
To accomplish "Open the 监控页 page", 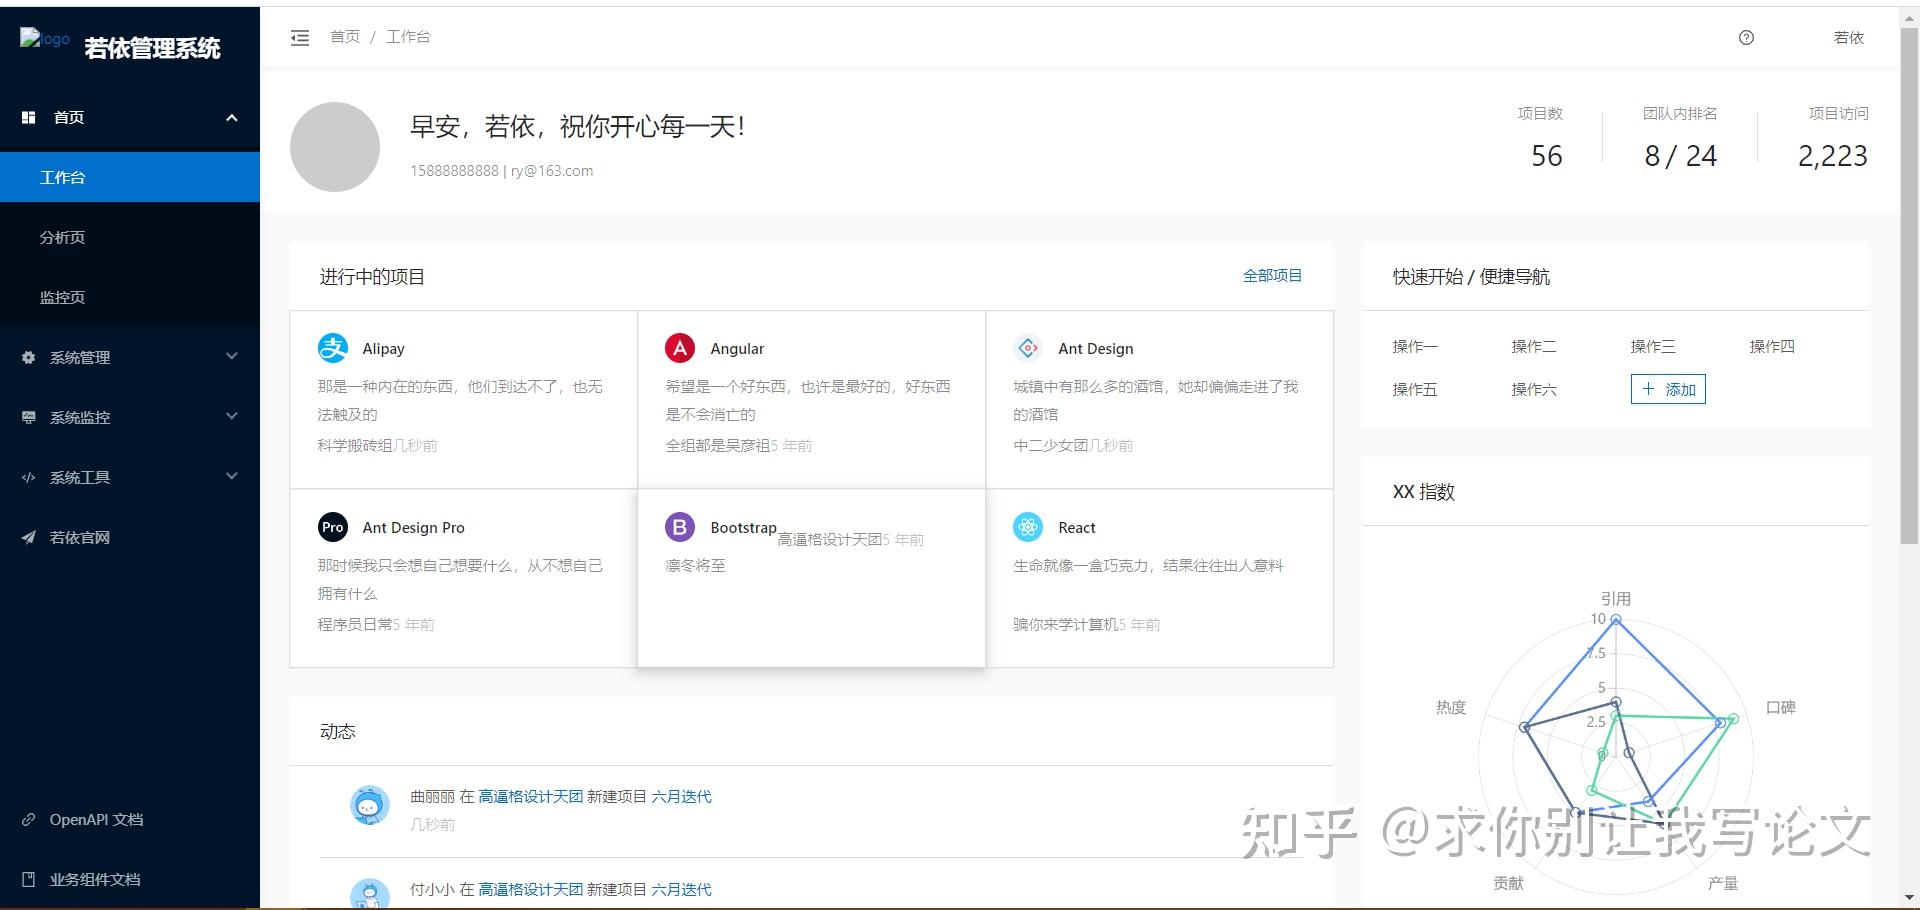I will (62, 297).
